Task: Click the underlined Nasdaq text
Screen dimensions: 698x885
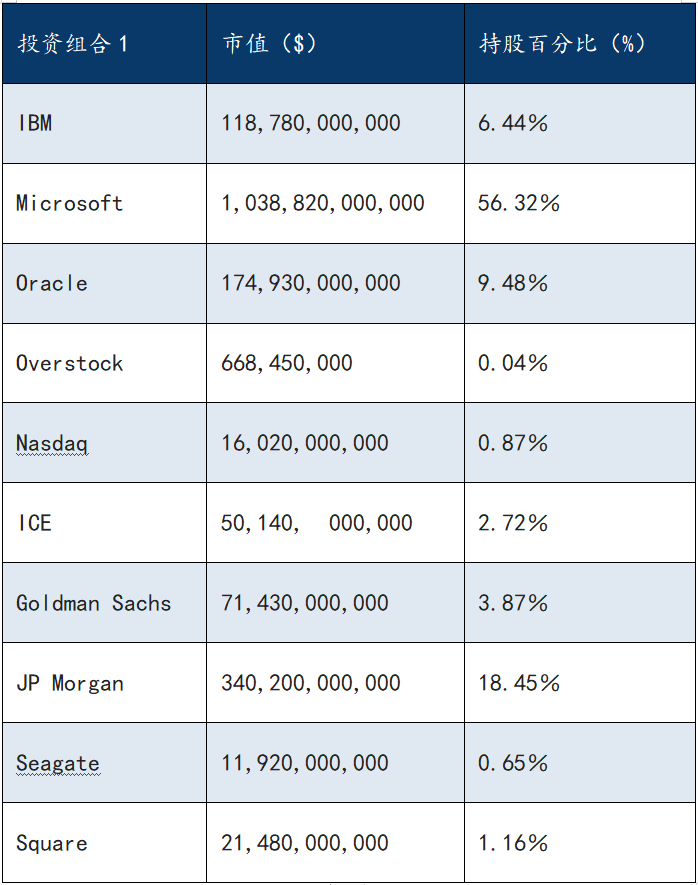Action: click(x=52, y=444)
